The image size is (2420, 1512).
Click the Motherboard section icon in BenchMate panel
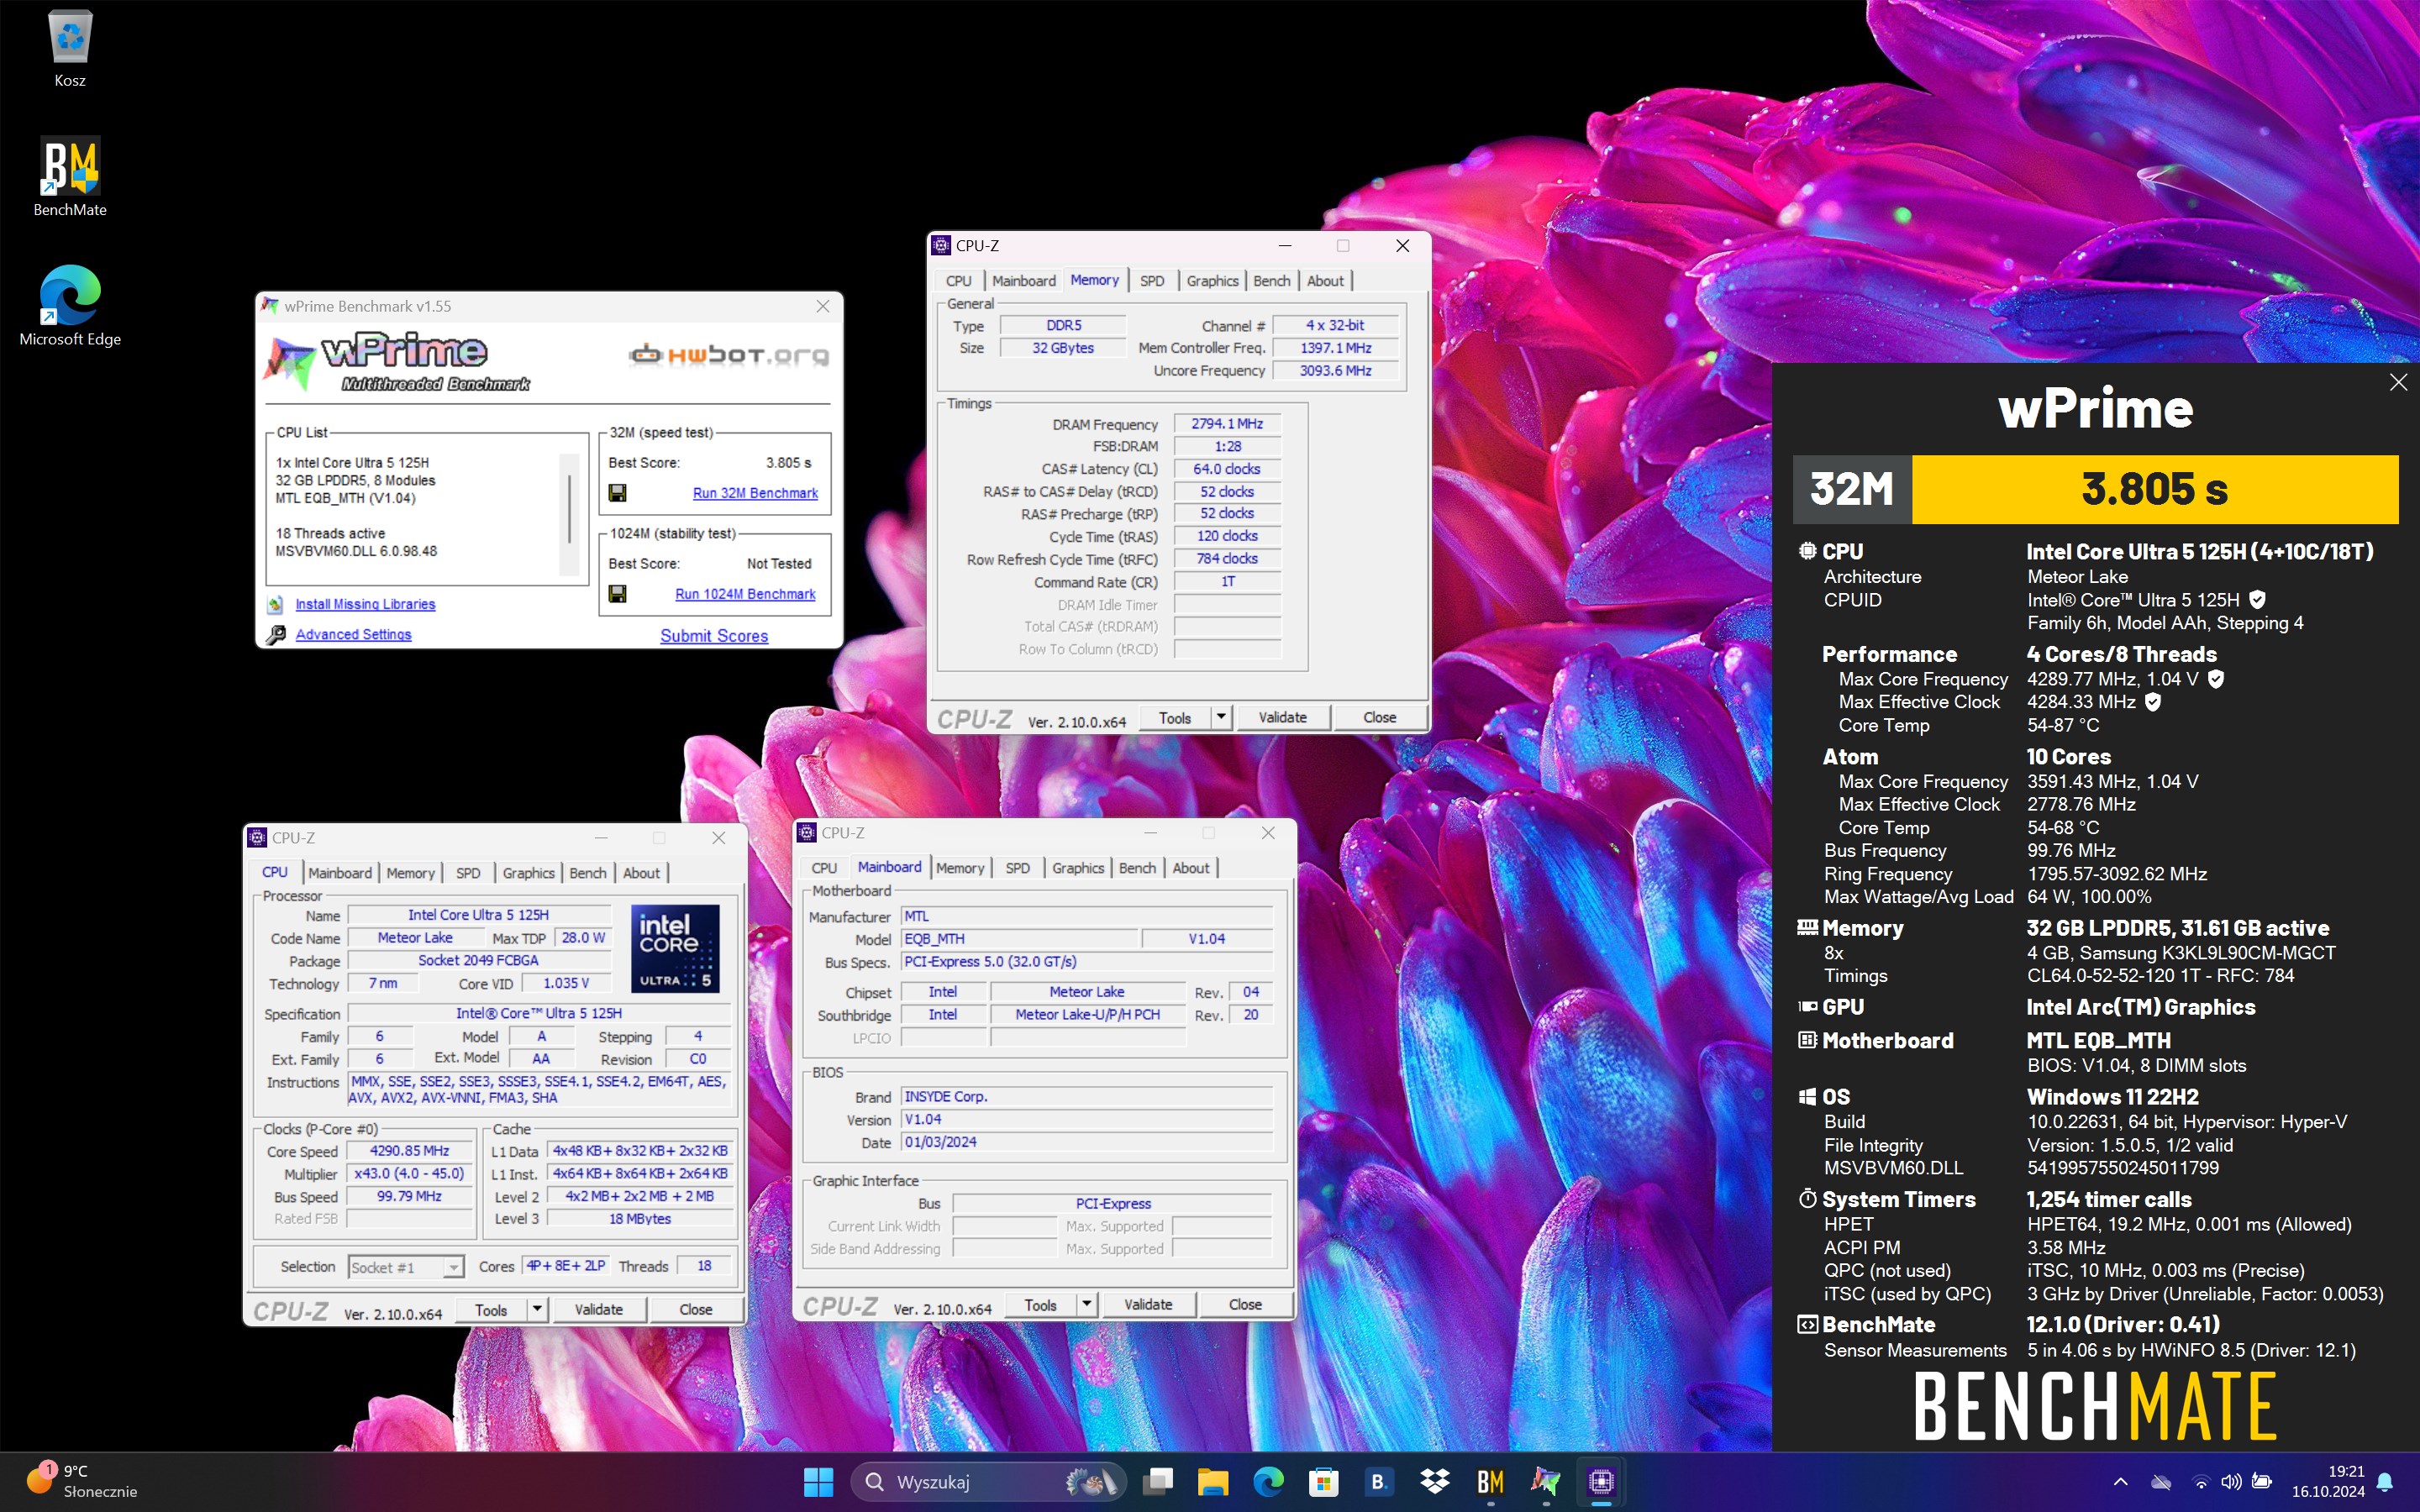[x=1807, y=1040]
